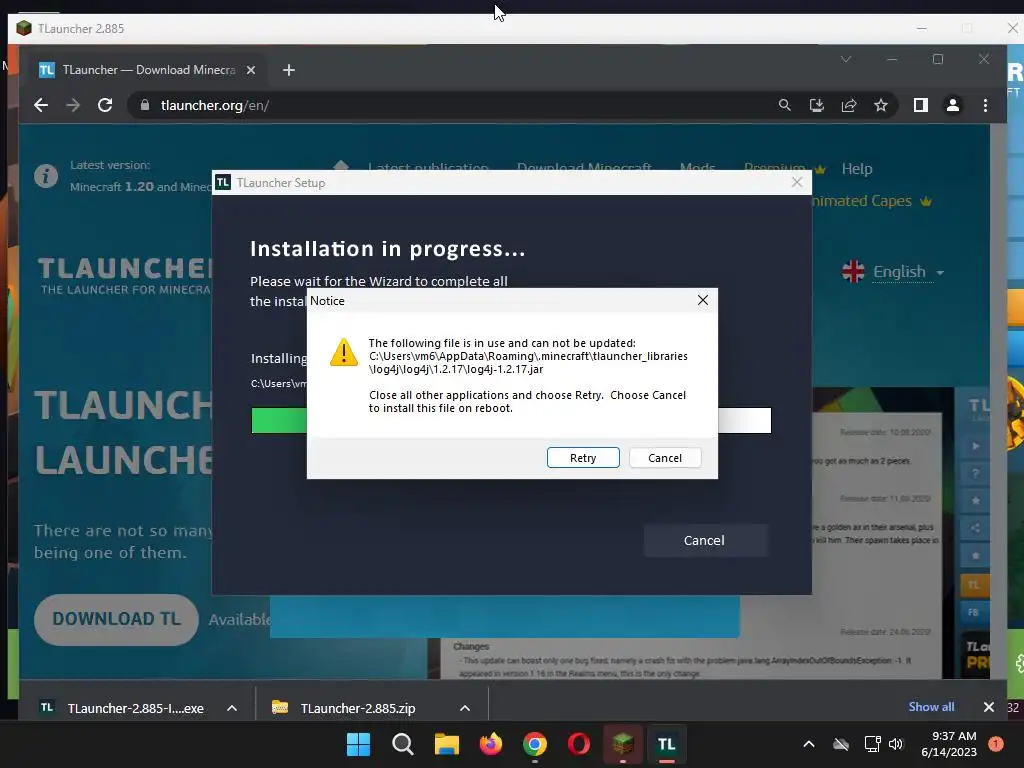Close the Notice dialog

click(x=703, y=300)
